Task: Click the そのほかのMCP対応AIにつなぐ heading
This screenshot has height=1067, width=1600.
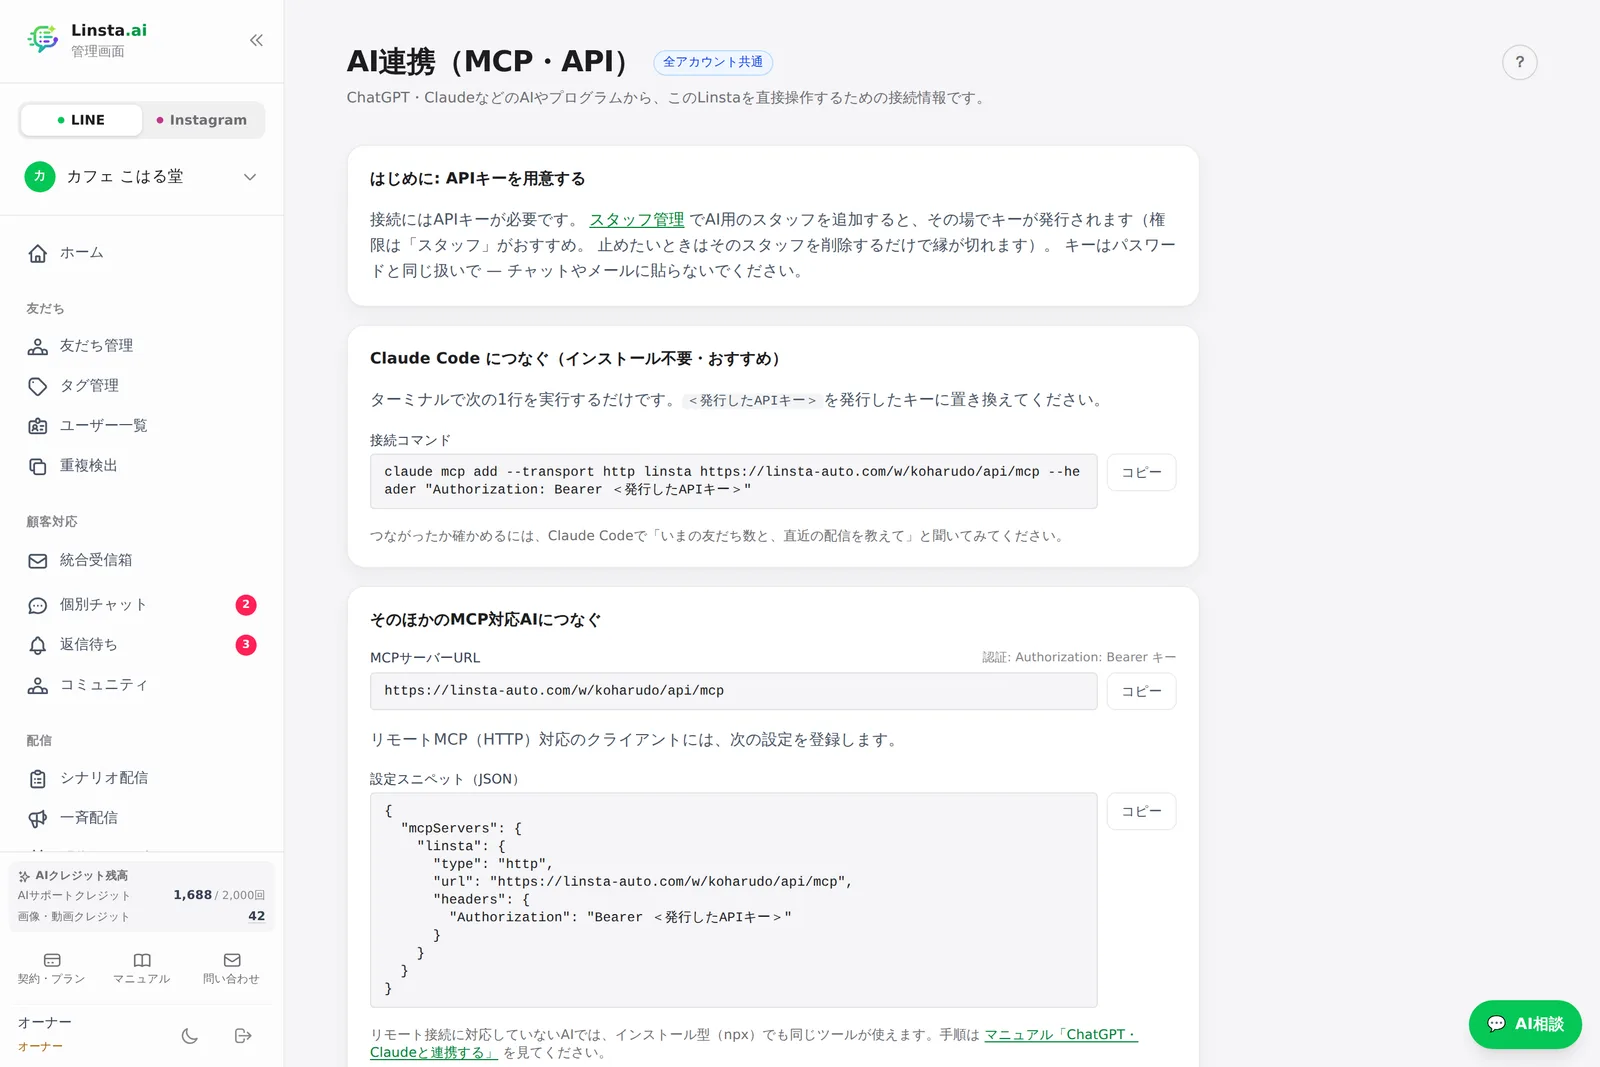Action: click(486, 620)
